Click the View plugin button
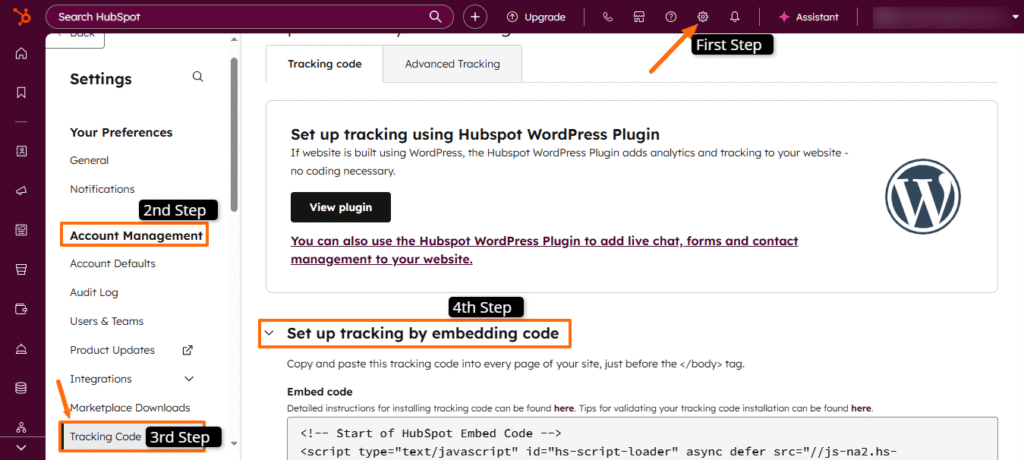Image resolution: width=1024 pixels, height=460 pixels. click(x=341, y=207)
